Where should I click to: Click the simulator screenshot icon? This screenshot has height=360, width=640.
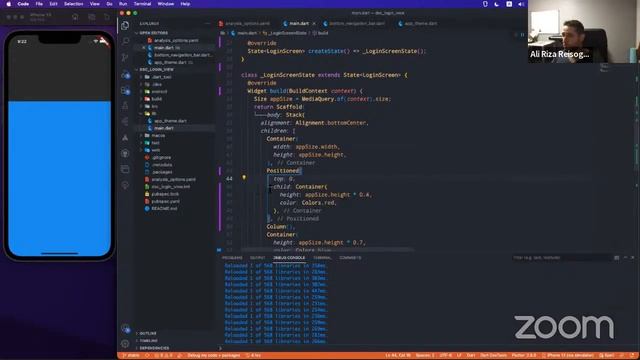point(91,17)
